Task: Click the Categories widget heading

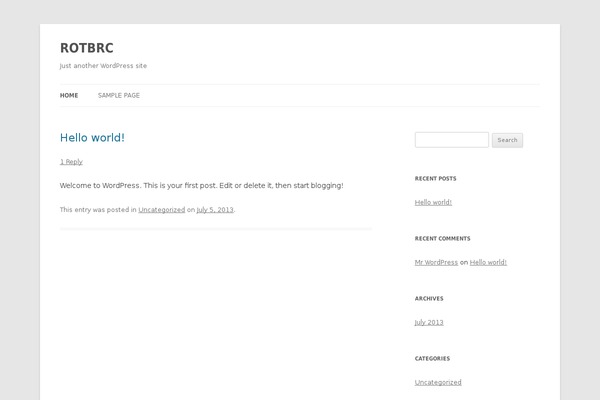Action: click(x=432, y=358)
